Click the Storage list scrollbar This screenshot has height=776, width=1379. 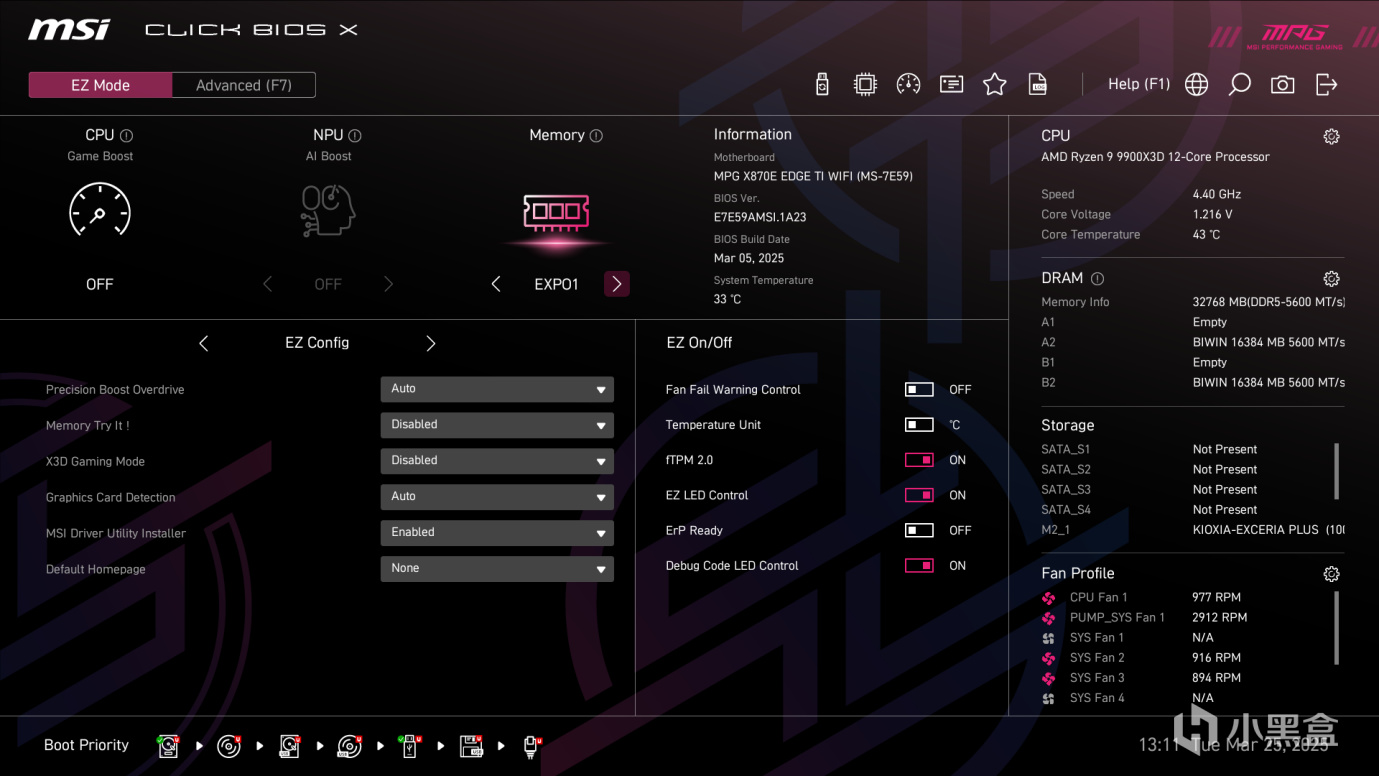coord(1336,470)
